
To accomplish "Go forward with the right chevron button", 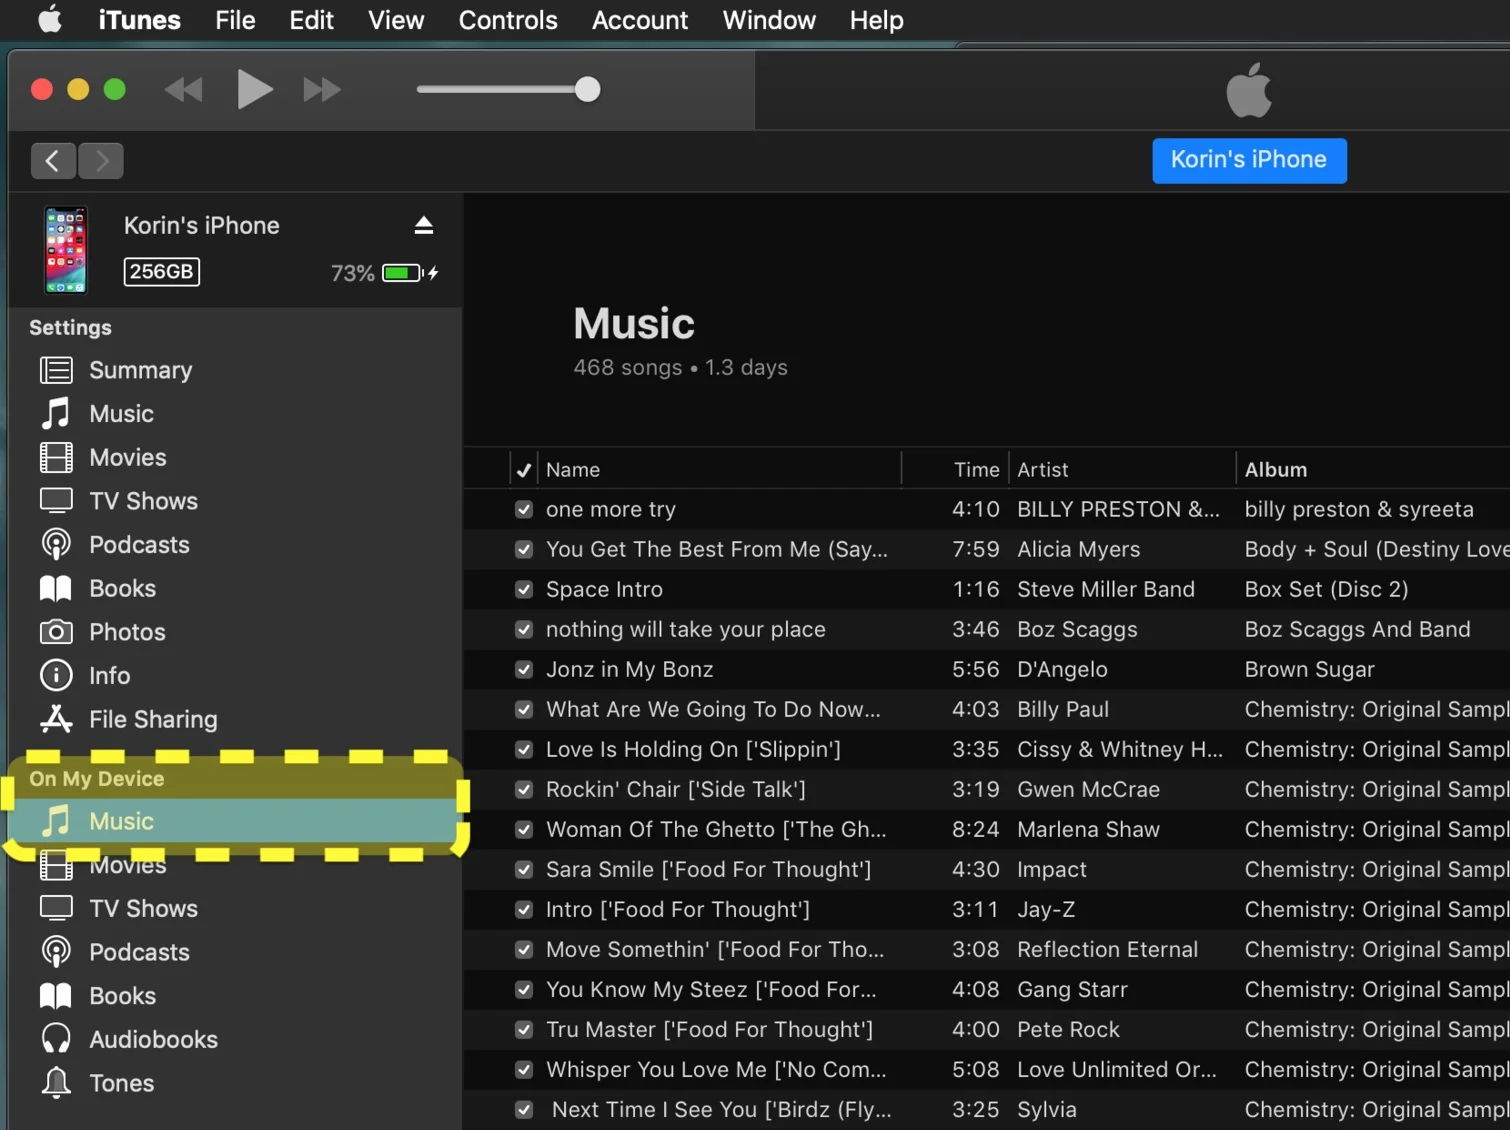I will (101, 160).
